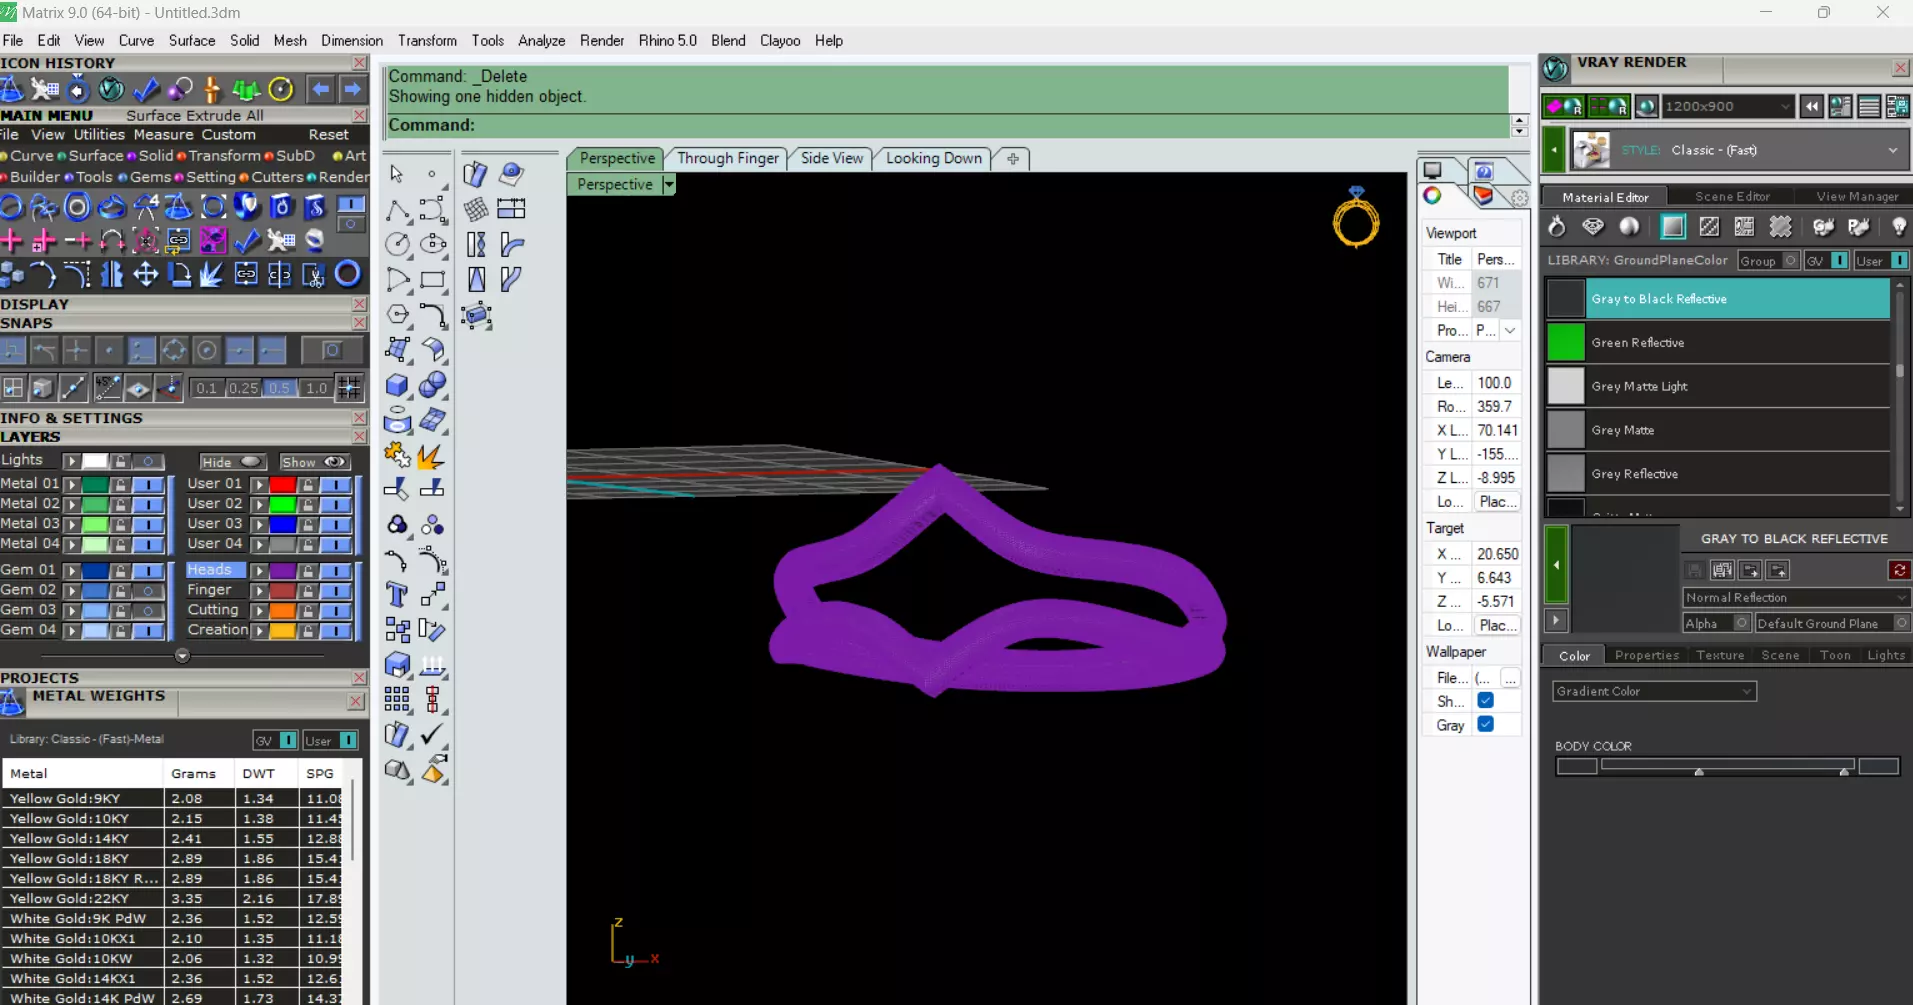
Task: Click the Body Color gradient slider
Action: pos(1727,765)
